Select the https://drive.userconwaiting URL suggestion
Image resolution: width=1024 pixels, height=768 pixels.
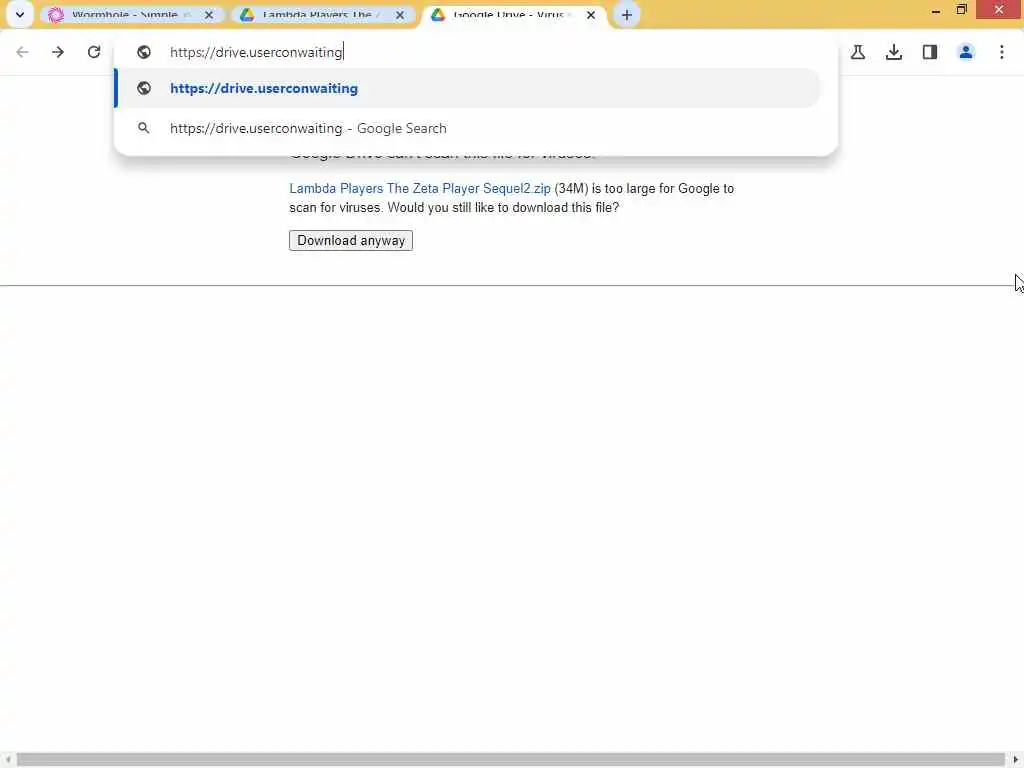pos(468,88)
